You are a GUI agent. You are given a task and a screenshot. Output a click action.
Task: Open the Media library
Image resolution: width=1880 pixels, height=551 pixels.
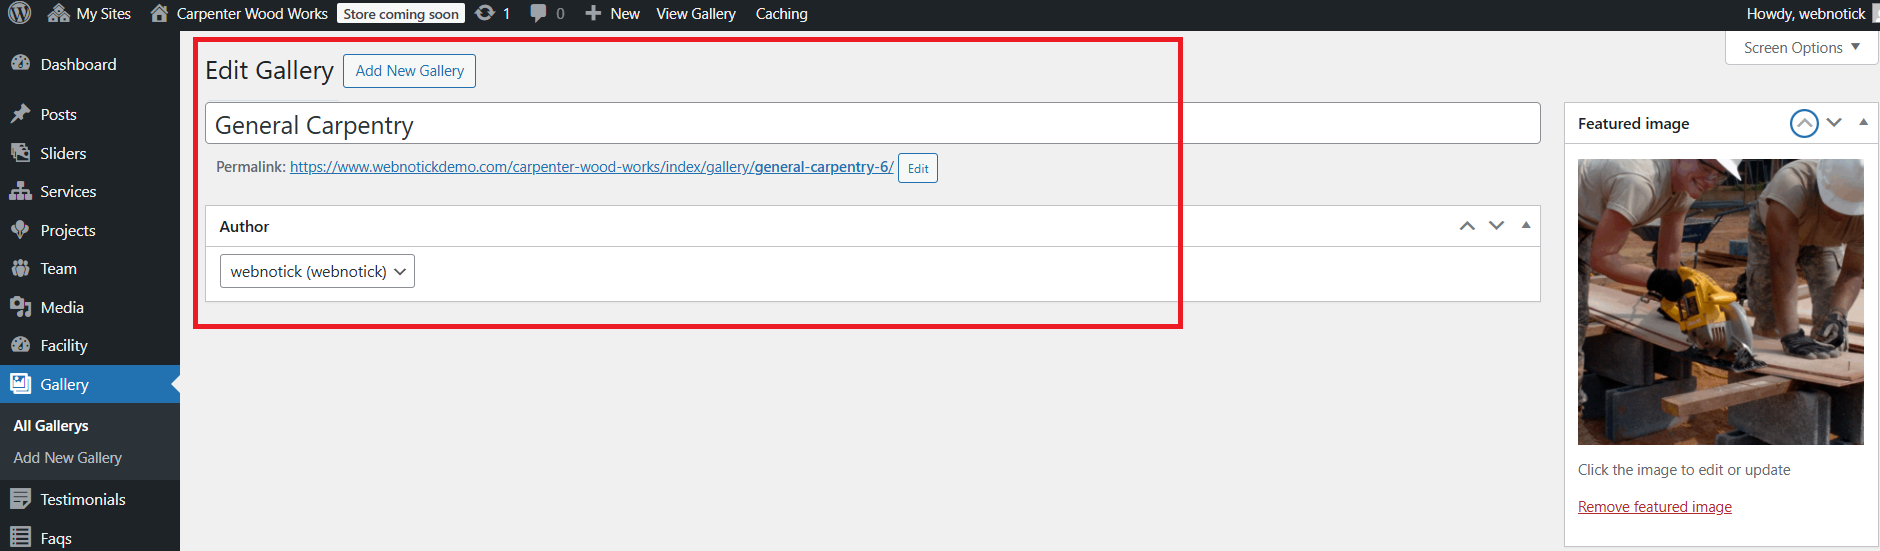coord(62,307)
